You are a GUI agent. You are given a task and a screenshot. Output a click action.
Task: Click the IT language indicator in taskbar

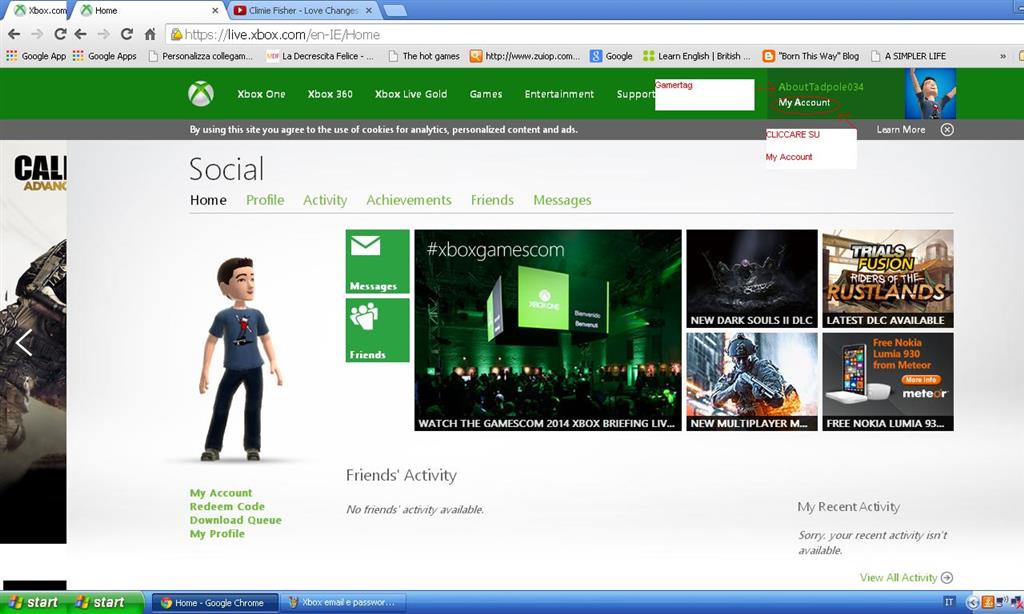(949, 602)
